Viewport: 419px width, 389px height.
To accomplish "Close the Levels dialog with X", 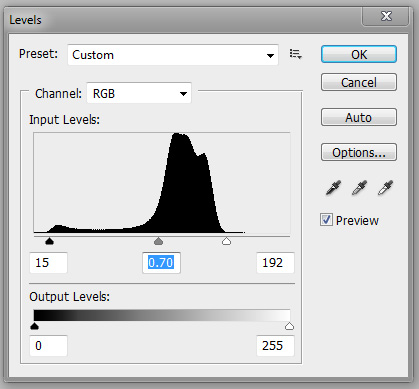I will 386,16.
